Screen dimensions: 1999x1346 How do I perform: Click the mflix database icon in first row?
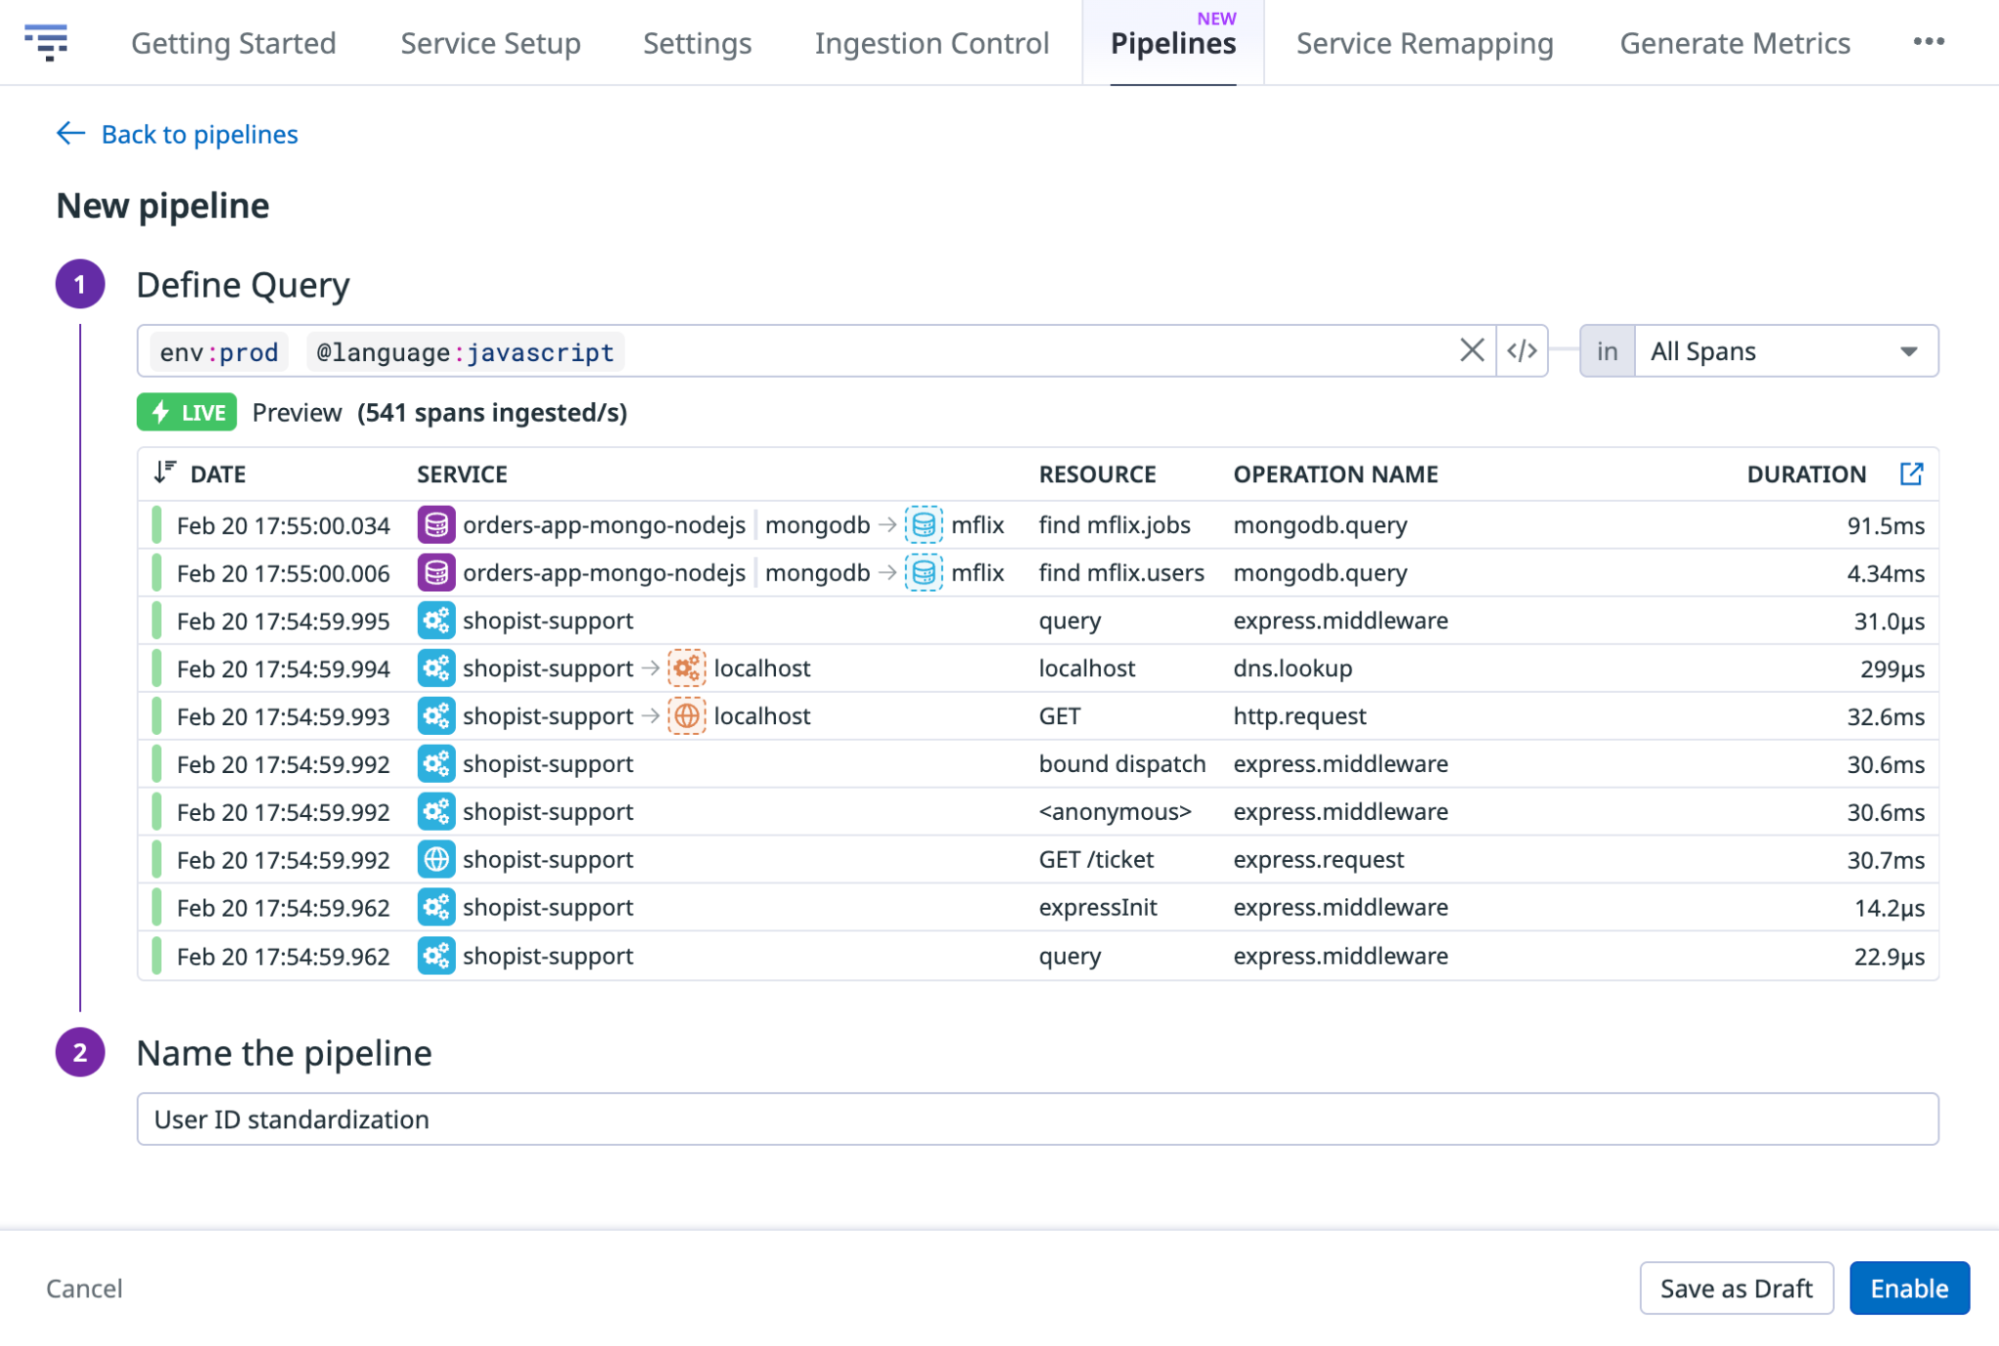[x=923, y=525]
